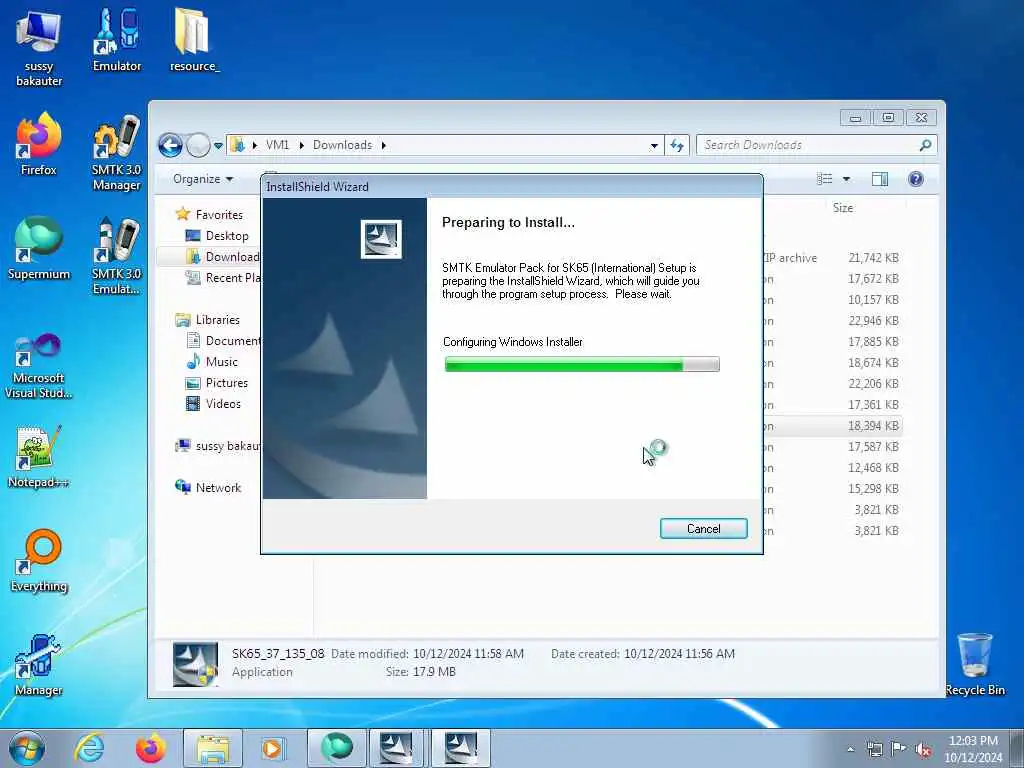Click the Search Downloads field
This screenshot has height=768, width=1024.
(x=816, y=145)
